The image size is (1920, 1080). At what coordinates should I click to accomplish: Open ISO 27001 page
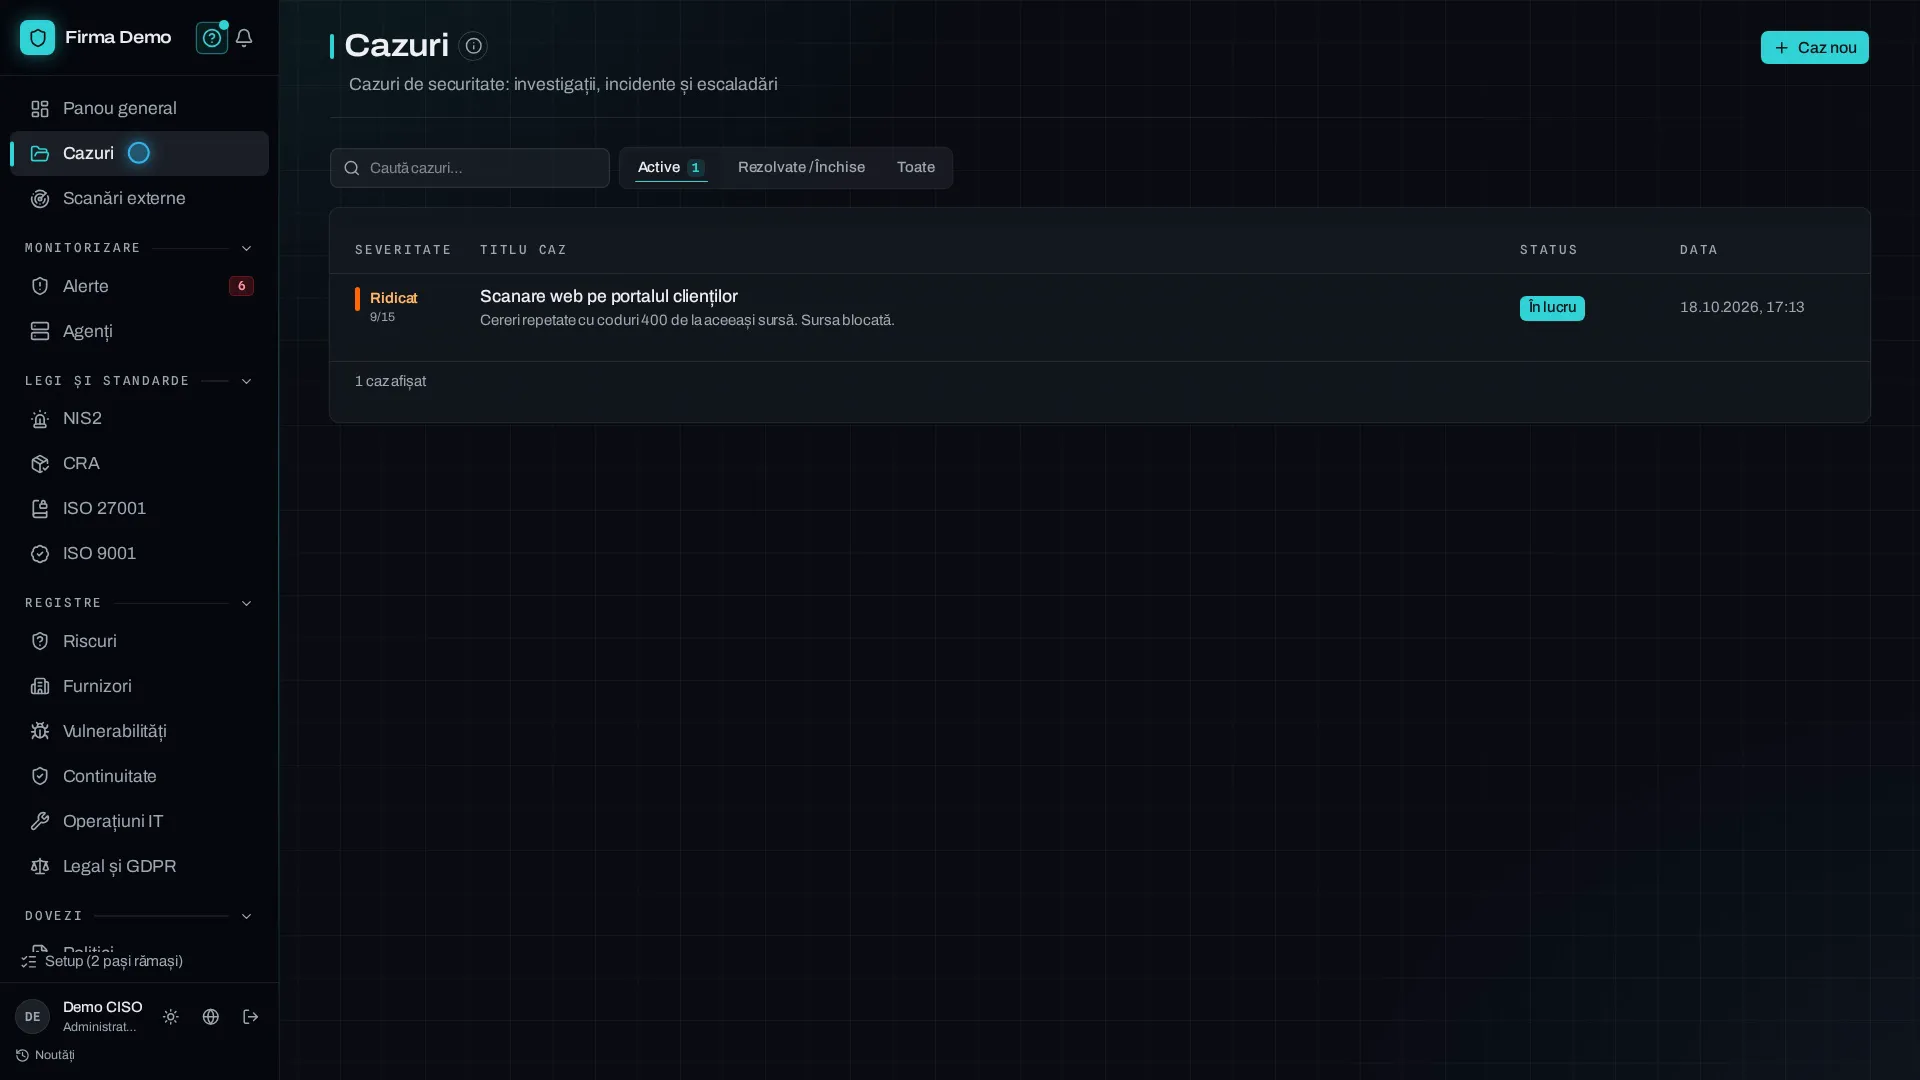click(x=139, y=508)
